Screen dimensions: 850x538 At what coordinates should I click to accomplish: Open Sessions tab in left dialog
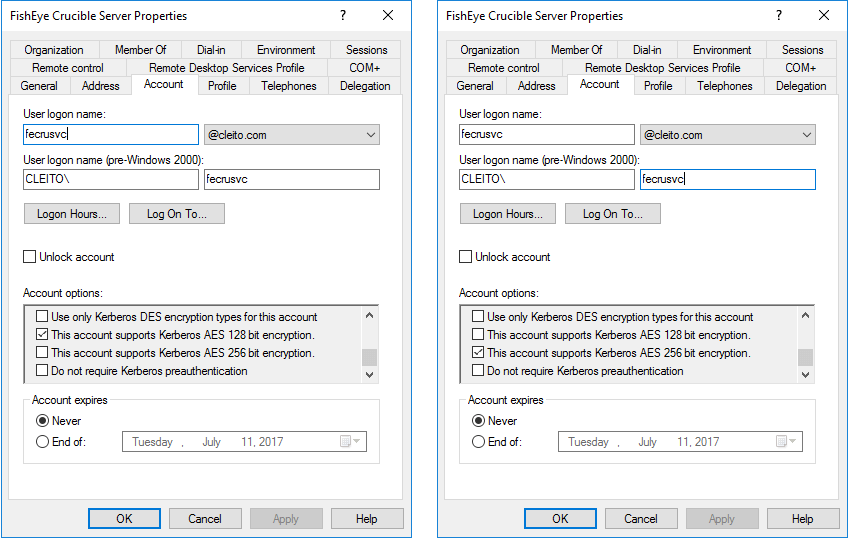[366, 50]
